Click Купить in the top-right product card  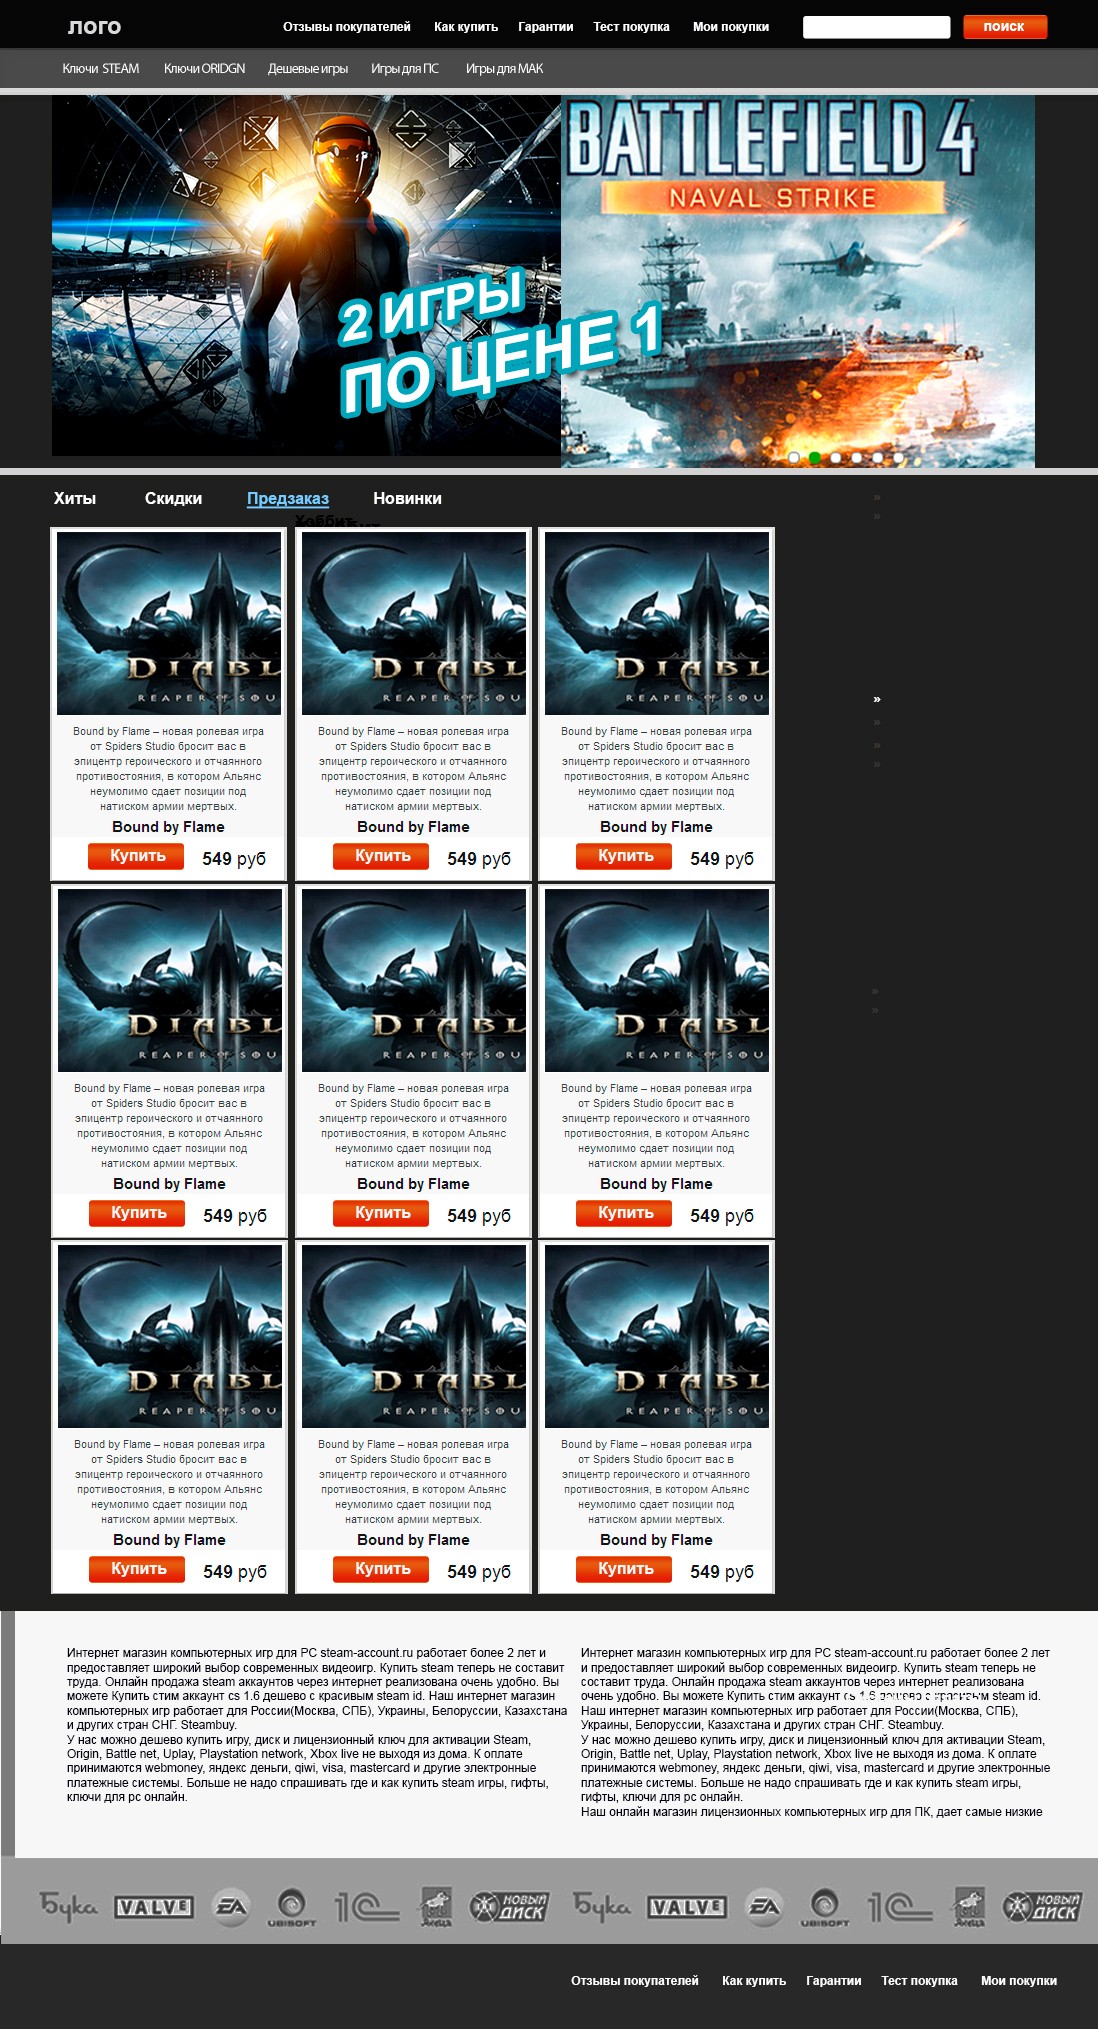pyautogui.click(x=625, y=856)
